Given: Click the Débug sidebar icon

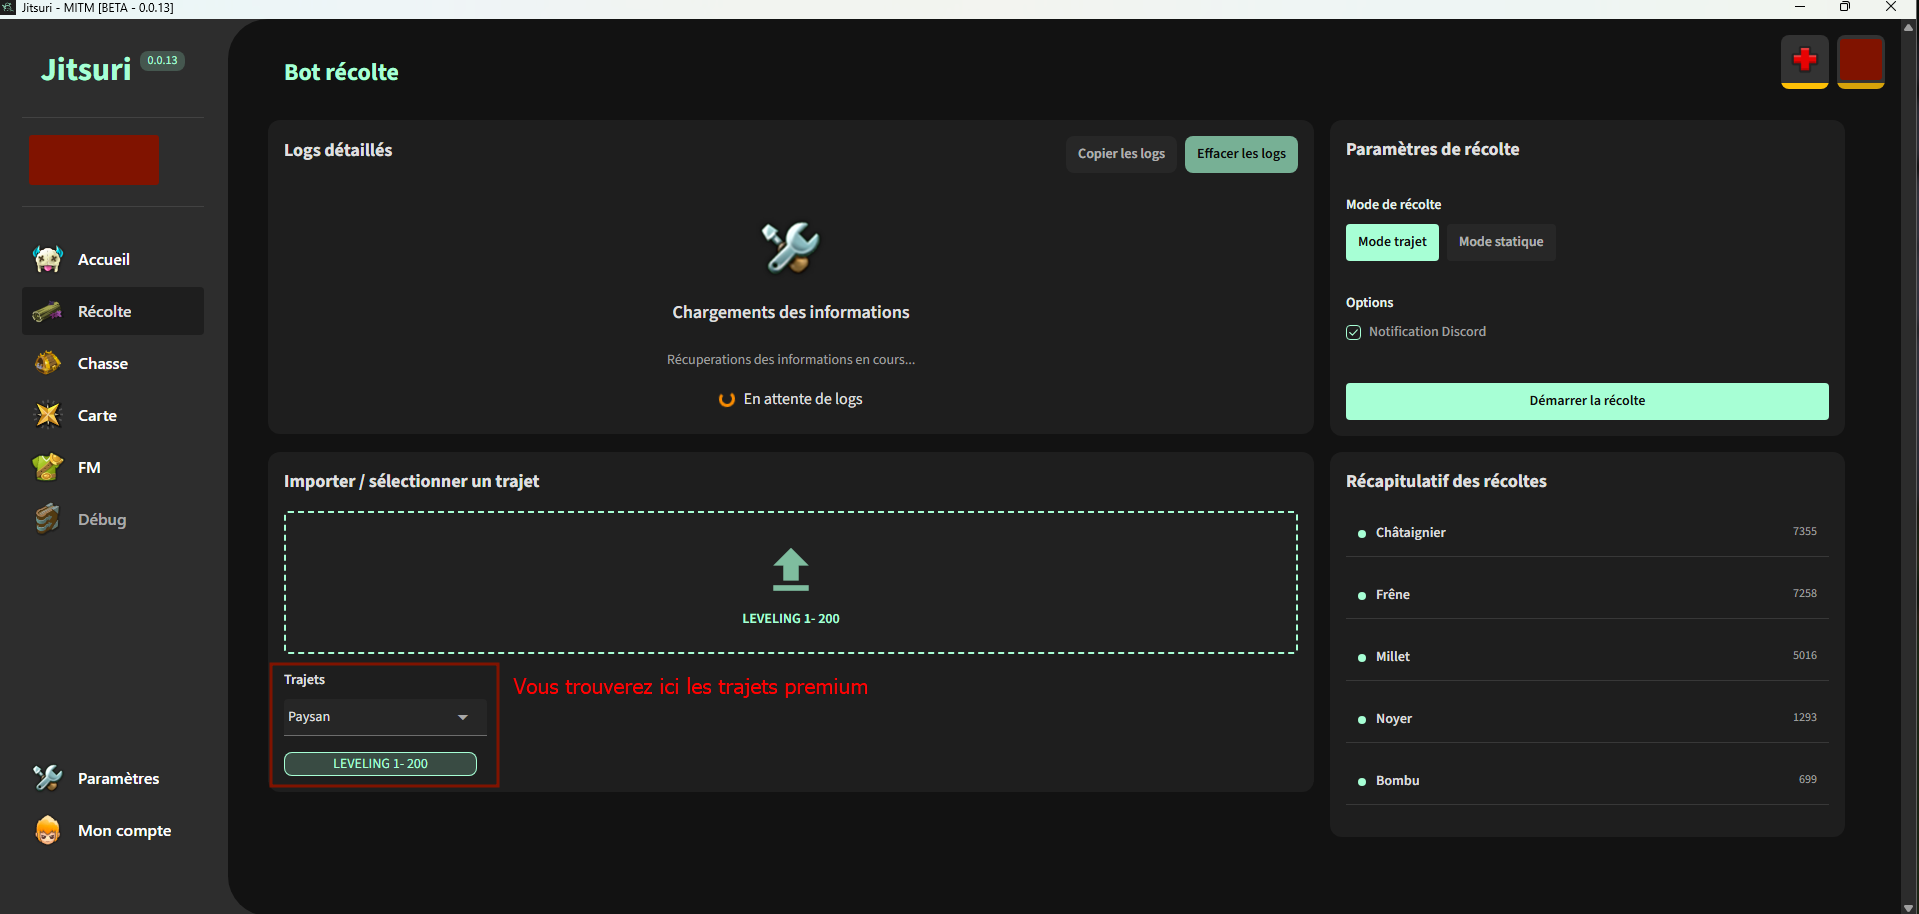Looking at the screenshot, I should point(47,519).
